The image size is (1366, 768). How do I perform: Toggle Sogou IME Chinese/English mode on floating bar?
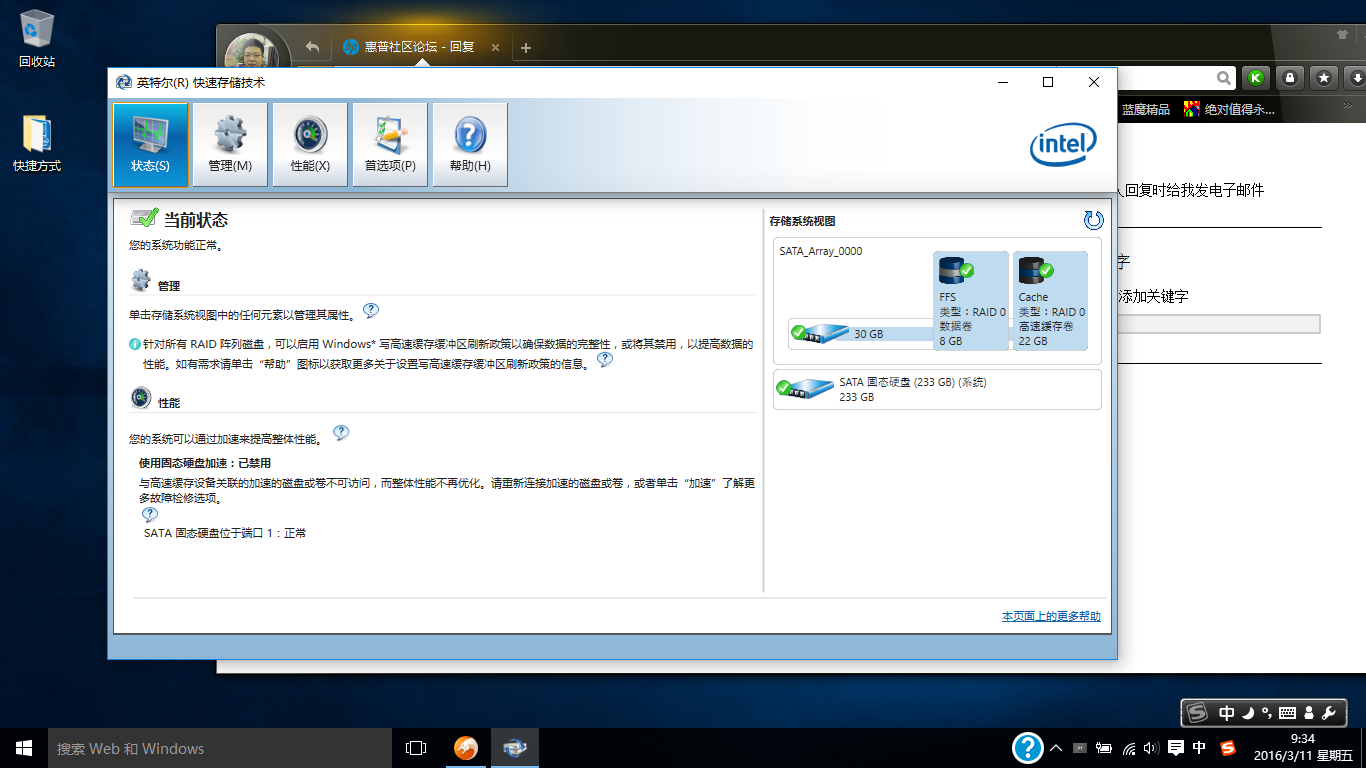point(1227,713)
